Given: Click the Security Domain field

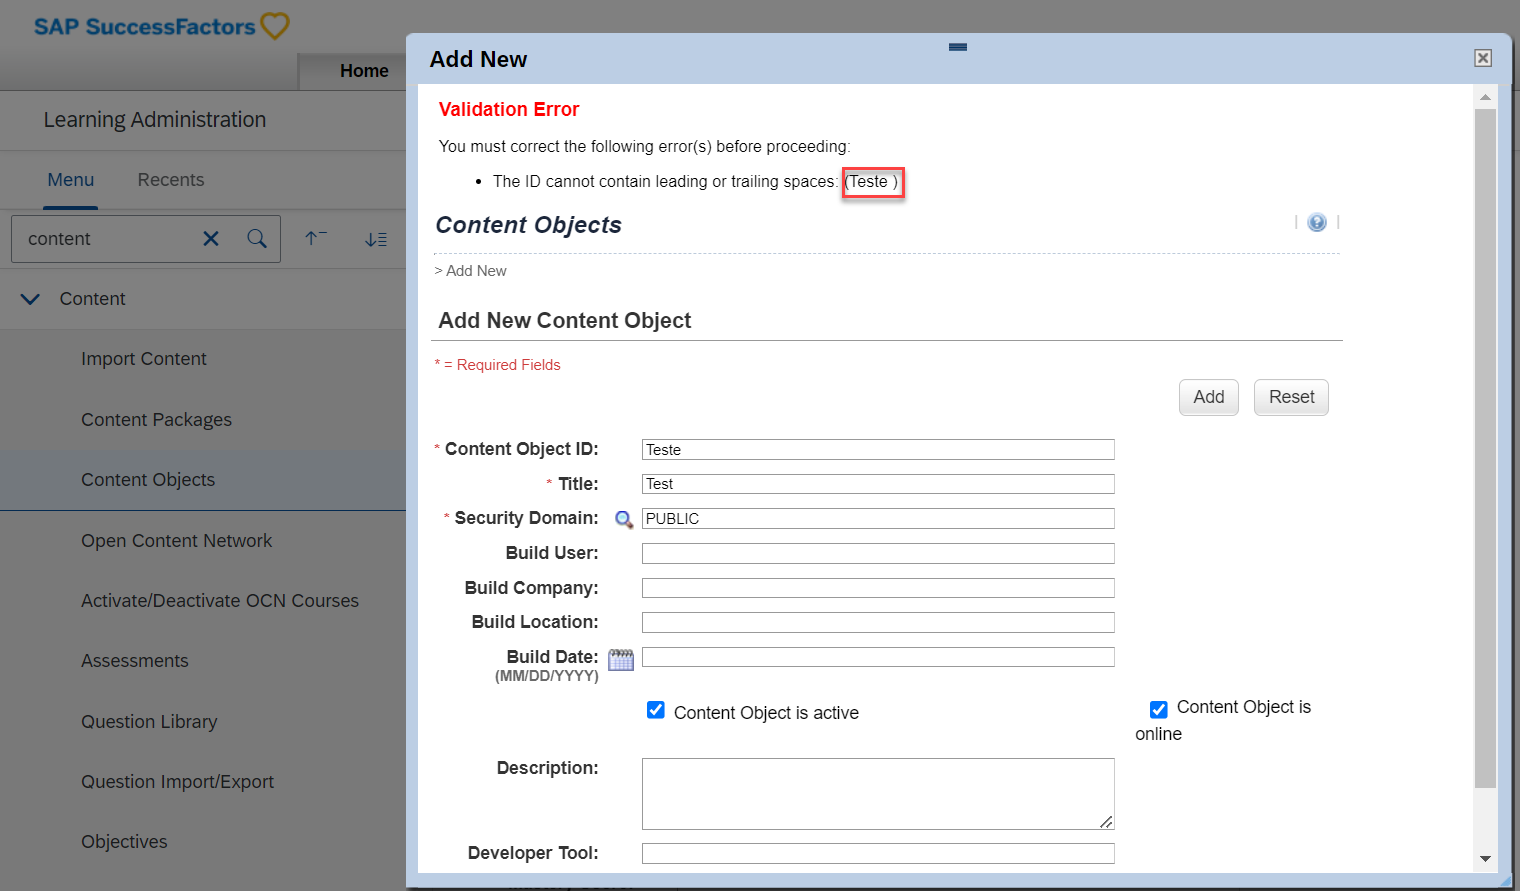Looking at the screenshot, I should click(878, 519).
